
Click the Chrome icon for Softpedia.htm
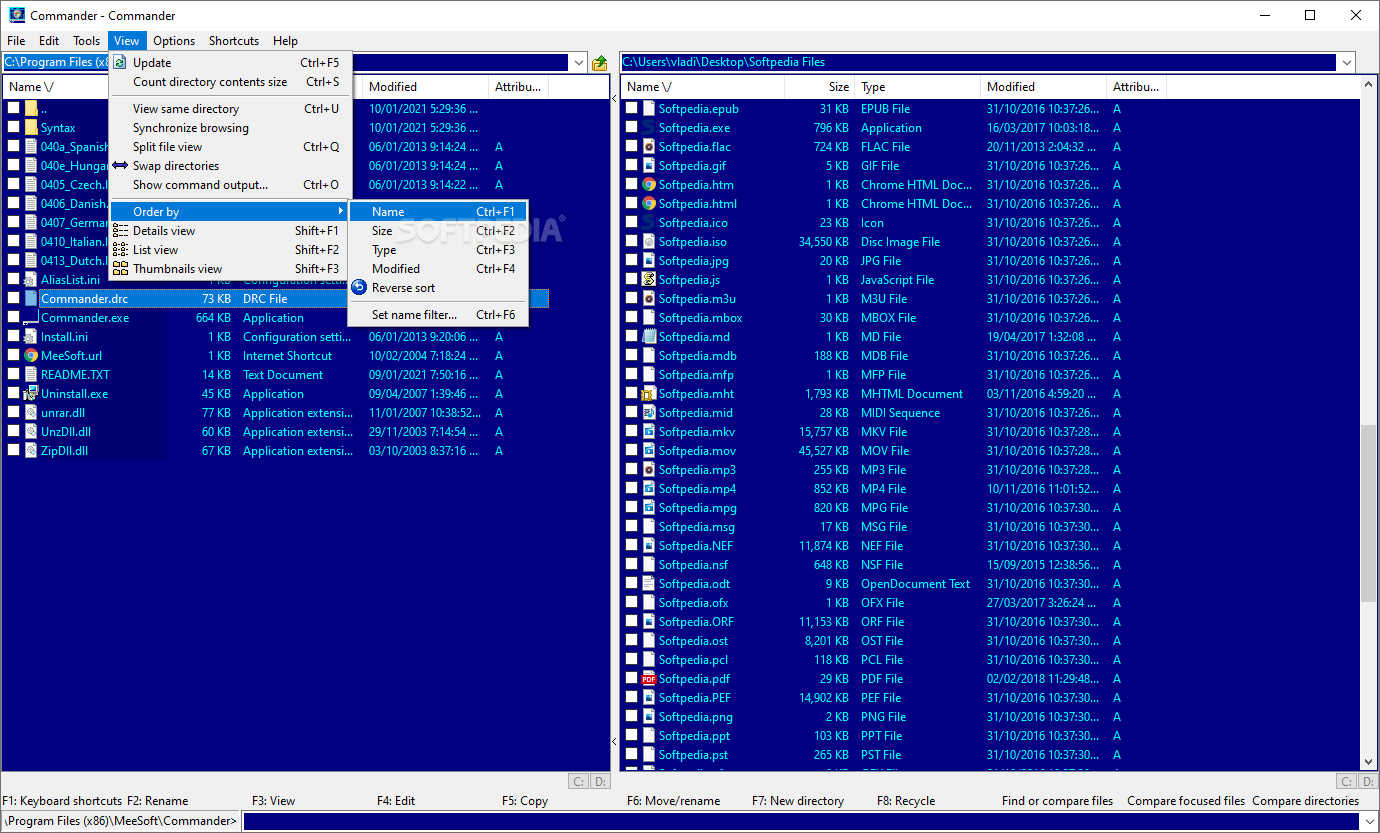649,185
